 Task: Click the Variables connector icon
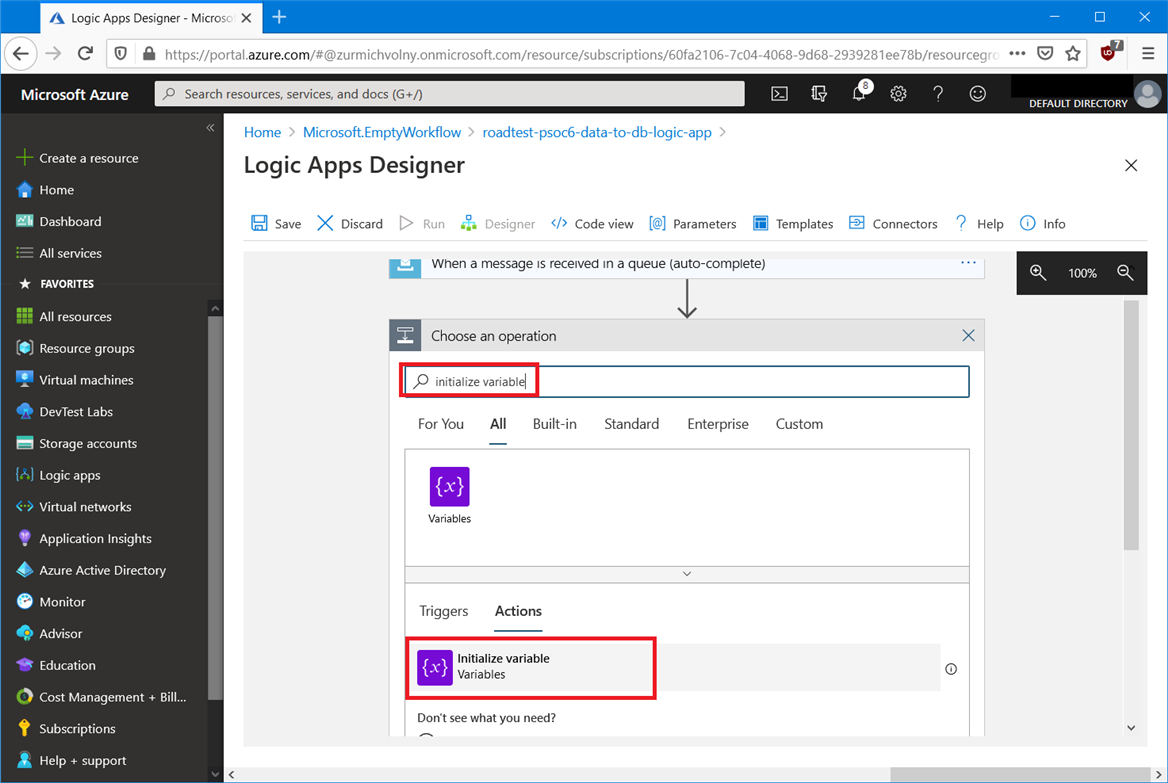click(x=449, y=487)
